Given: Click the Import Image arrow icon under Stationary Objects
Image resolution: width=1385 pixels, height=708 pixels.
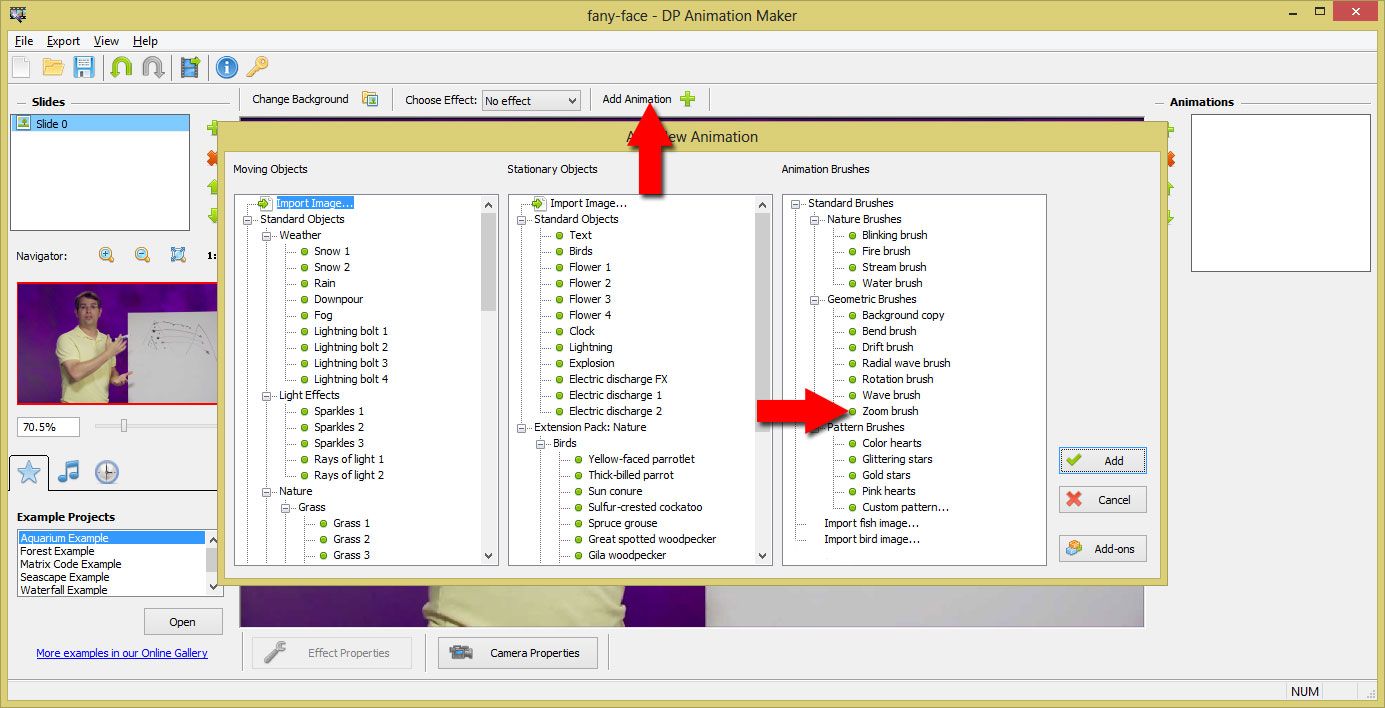Looking at the screenshot, I should click(x=539, y=203).
